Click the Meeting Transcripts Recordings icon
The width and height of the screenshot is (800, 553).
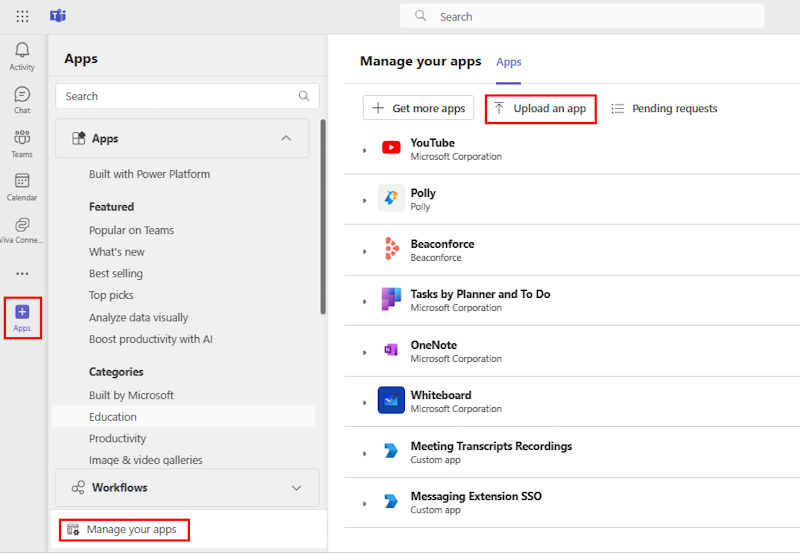(391, 450)
